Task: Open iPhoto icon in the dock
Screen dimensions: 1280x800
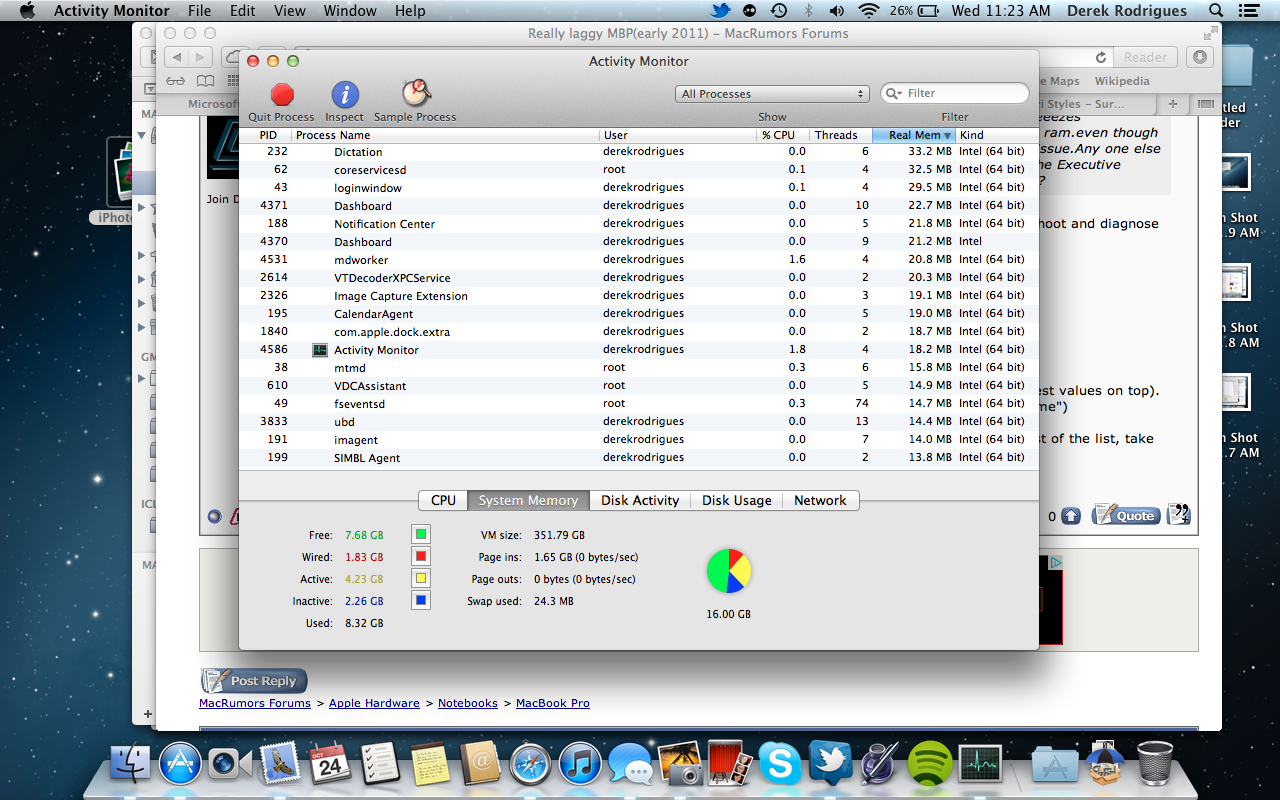Action: coord(680,765)
